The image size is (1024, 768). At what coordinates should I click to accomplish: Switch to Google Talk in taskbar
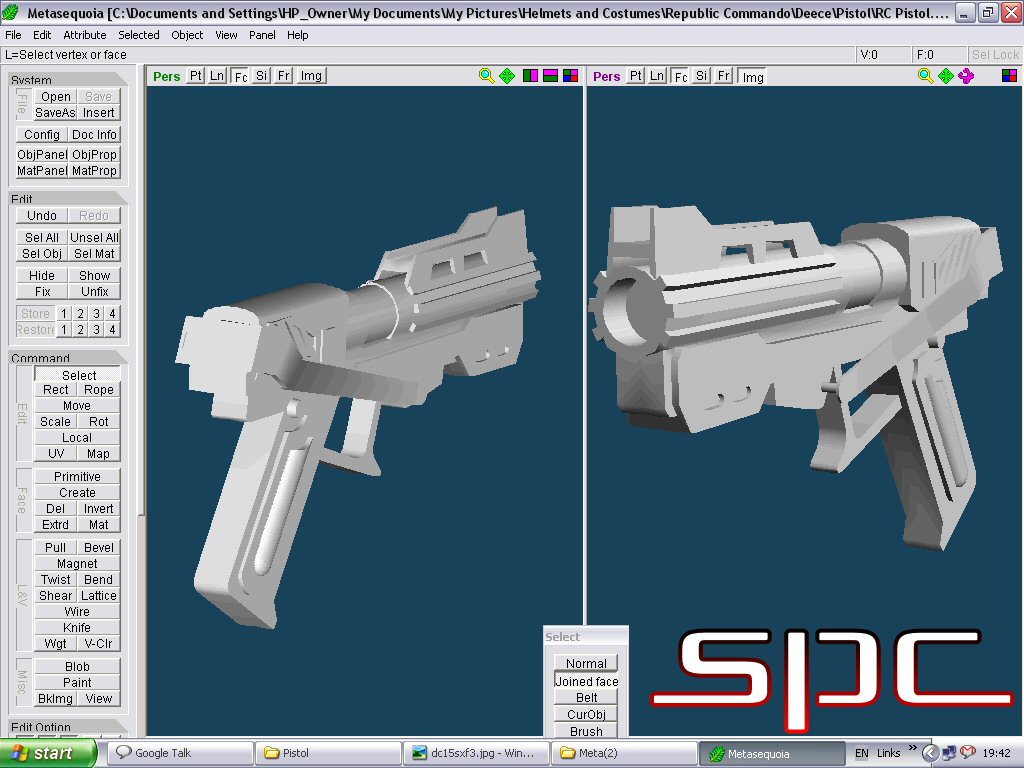click(180, 753)
